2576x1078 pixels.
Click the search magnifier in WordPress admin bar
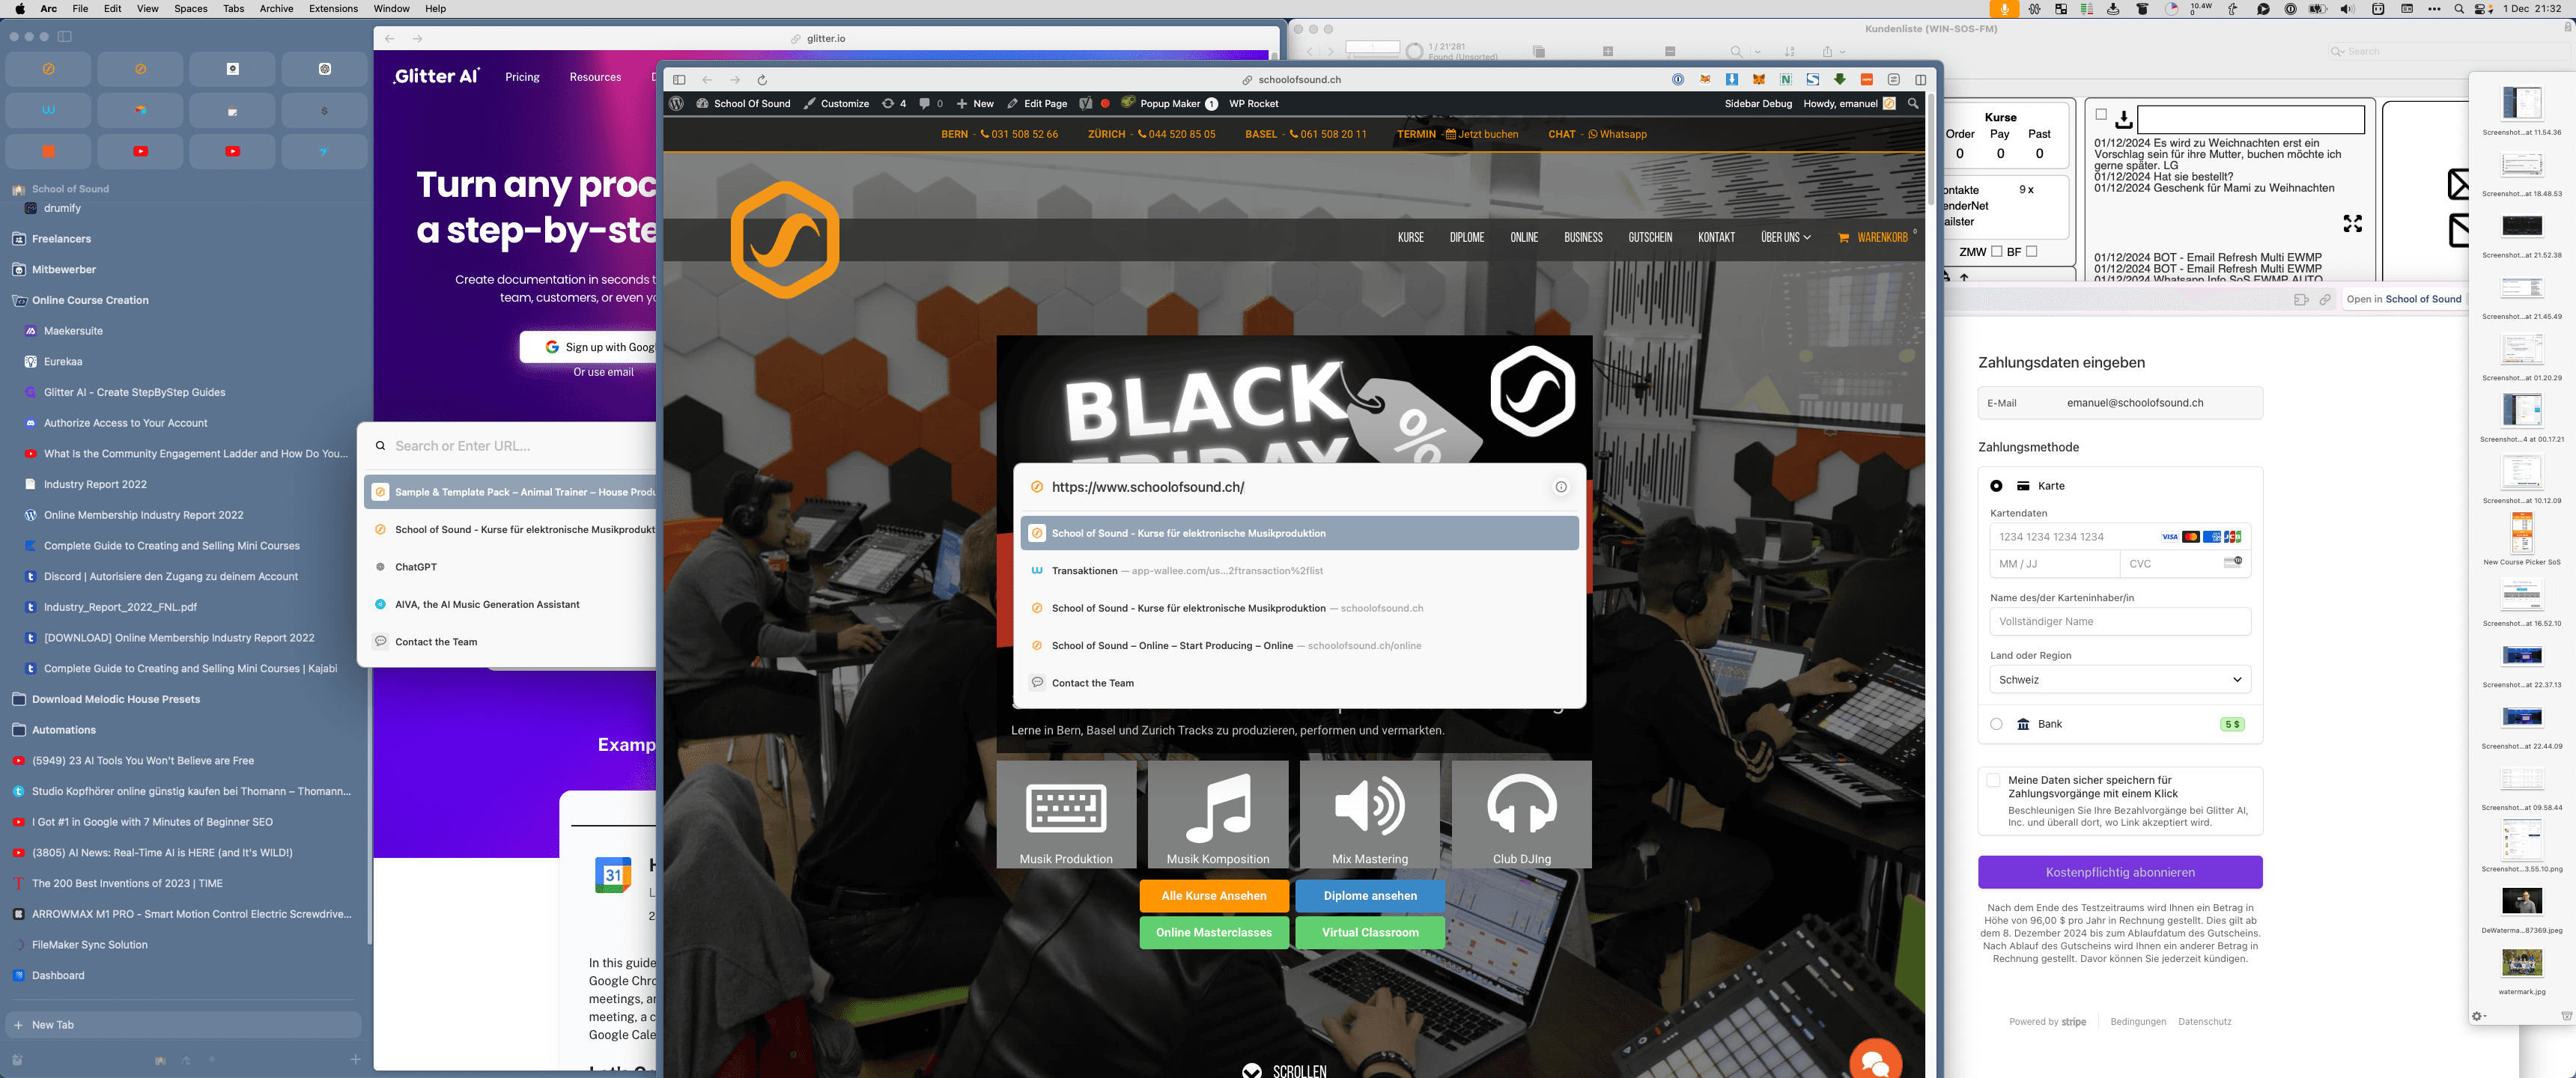pos(1913,103)
